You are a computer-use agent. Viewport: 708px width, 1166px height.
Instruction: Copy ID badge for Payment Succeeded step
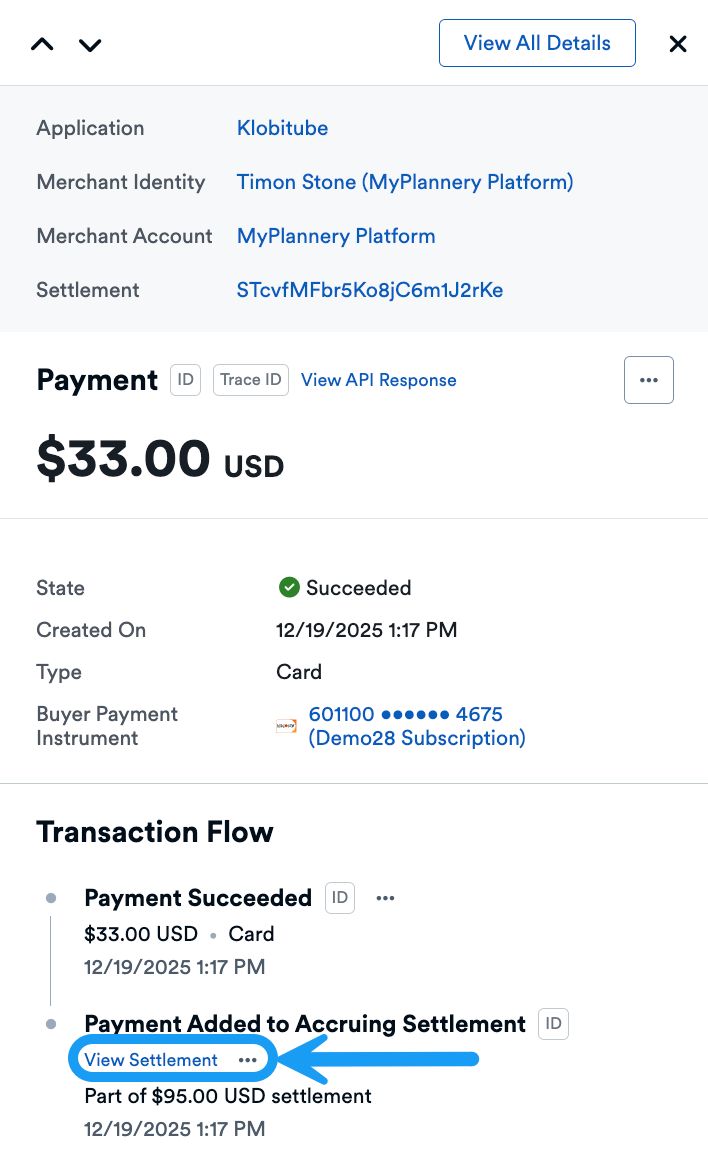(340, 898)
